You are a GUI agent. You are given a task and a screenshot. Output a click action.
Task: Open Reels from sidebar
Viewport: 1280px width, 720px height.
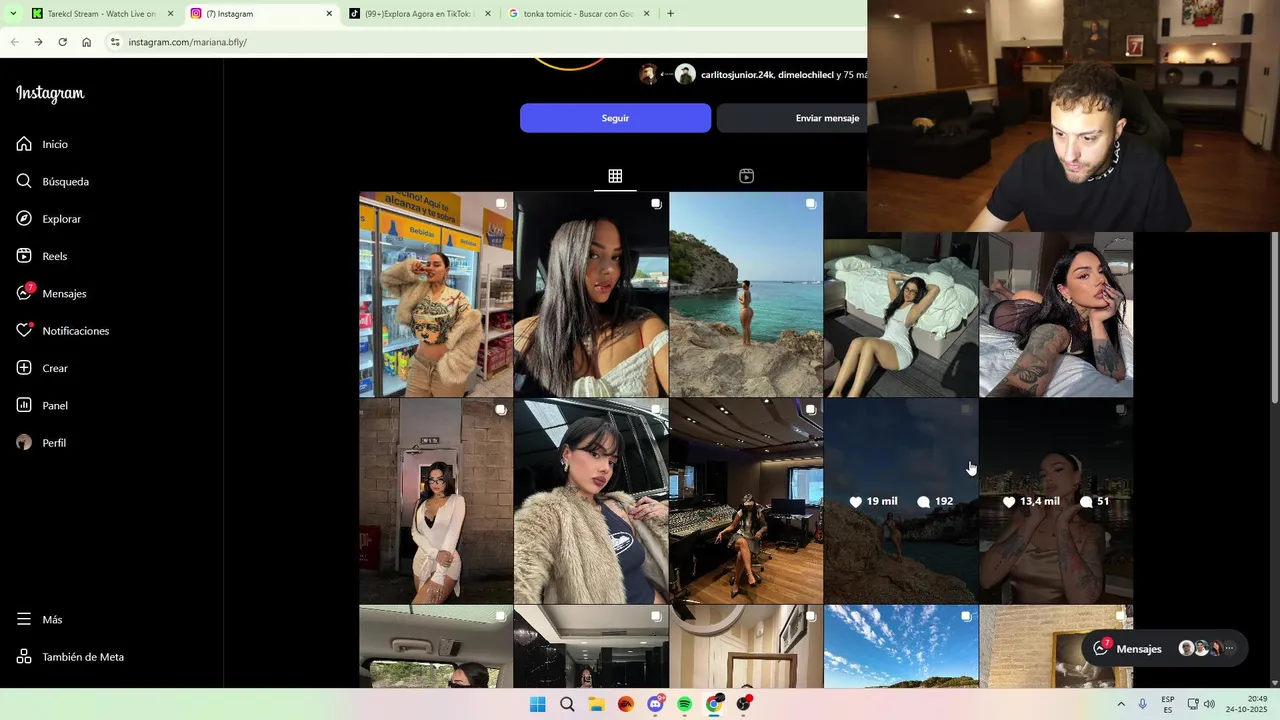pos(41,256)
